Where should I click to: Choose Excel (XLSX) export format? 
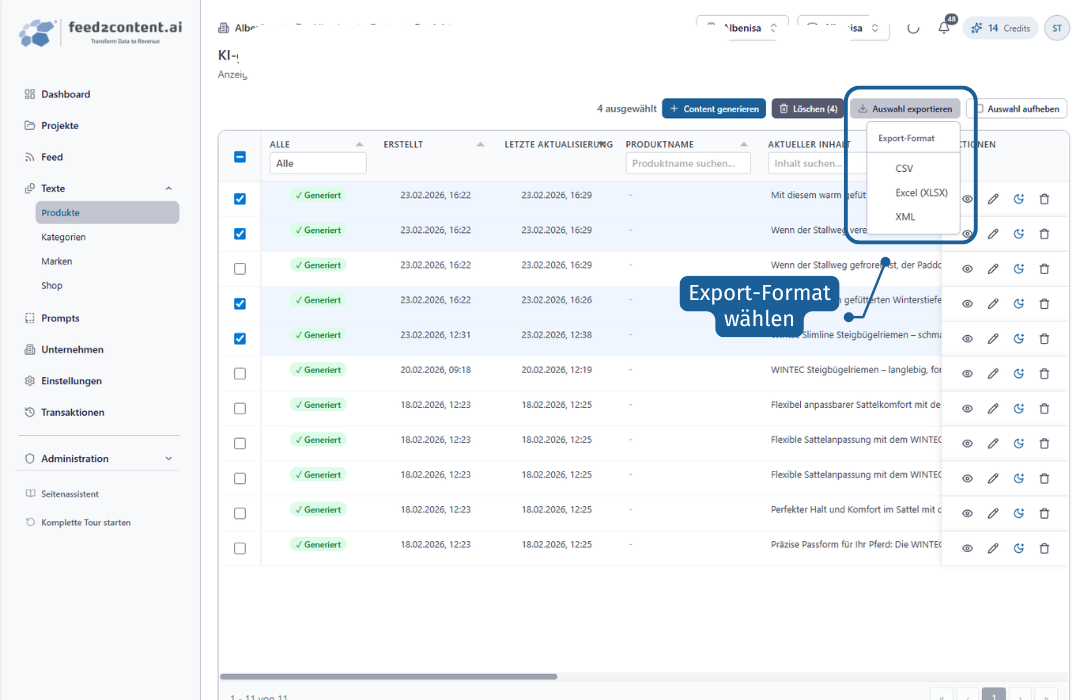click(921, 193)
